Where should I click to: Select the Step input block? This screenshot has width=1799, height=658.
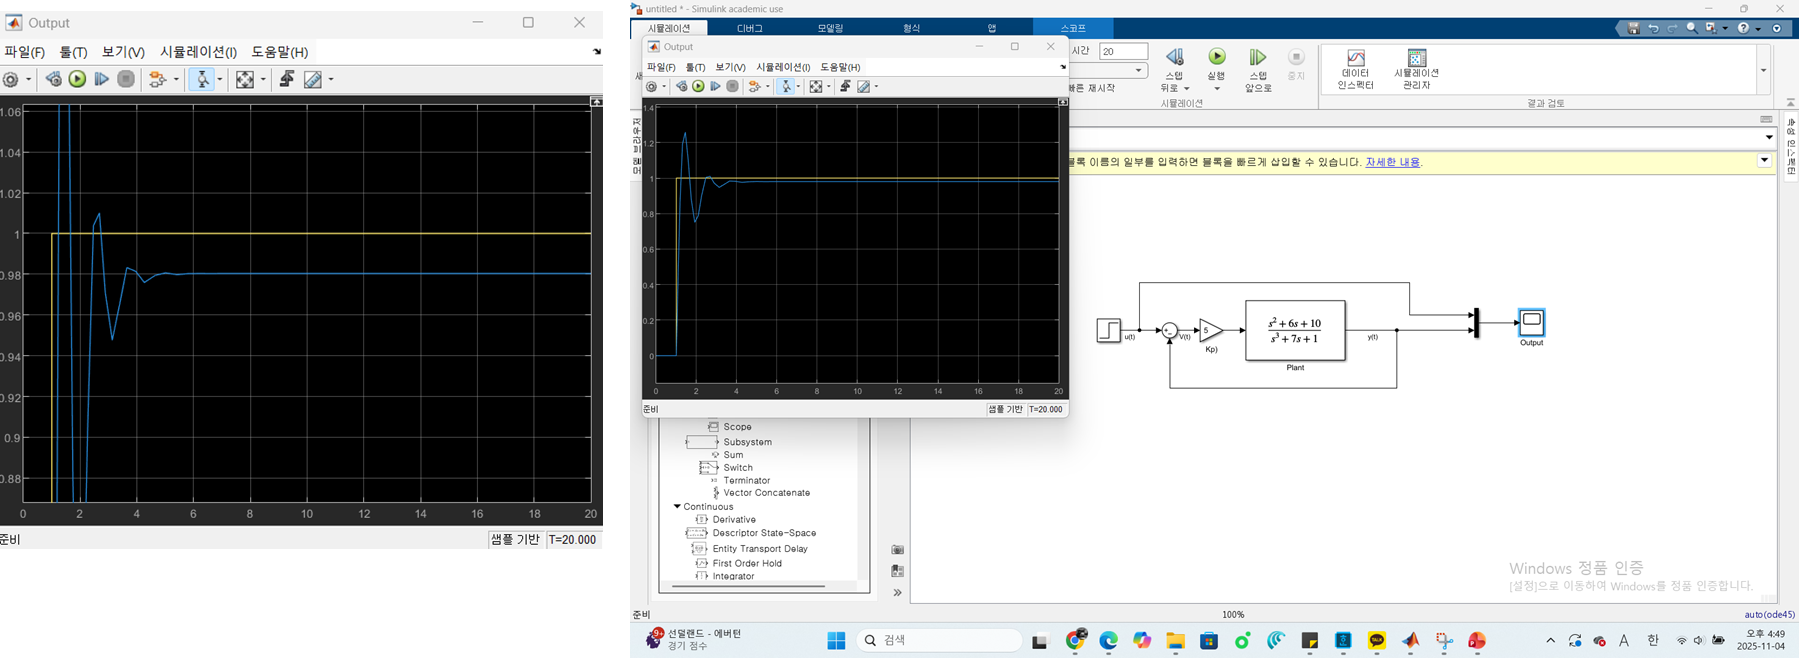(x=1108, y=330)
